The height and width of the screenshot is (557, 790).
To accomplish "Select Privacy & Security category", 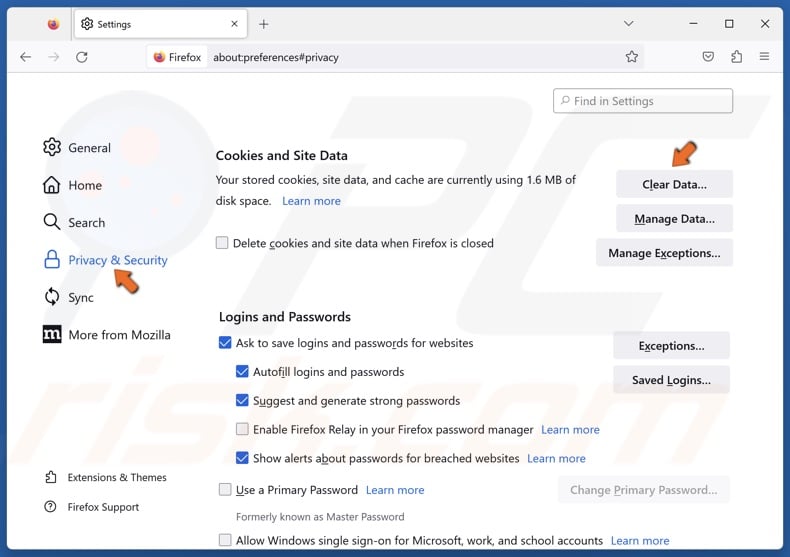I will [105, 260].
